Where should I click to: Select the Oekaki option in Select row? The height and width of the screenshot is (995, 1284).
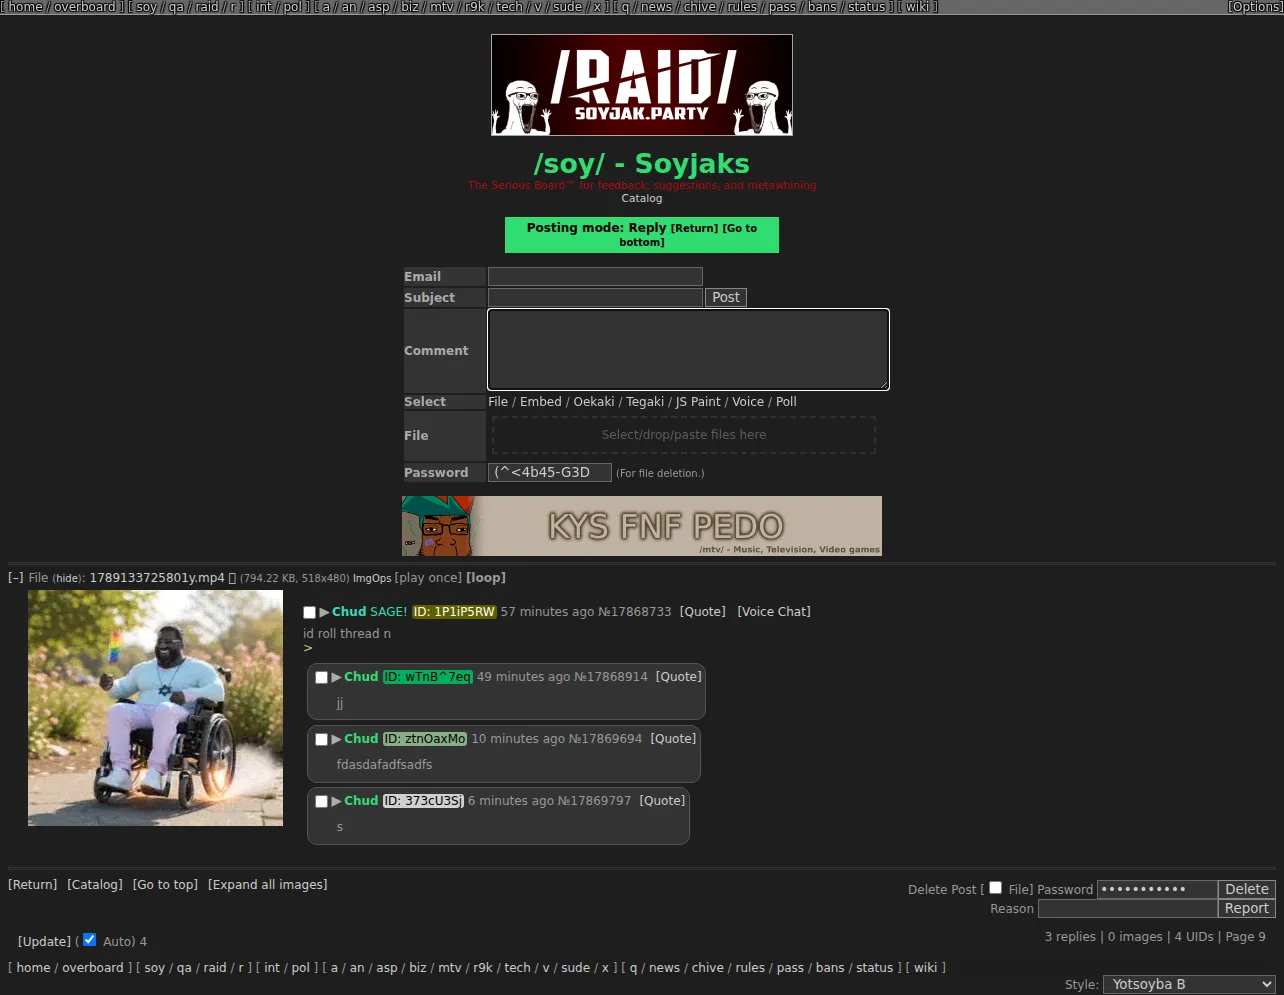tap(594, 402)
